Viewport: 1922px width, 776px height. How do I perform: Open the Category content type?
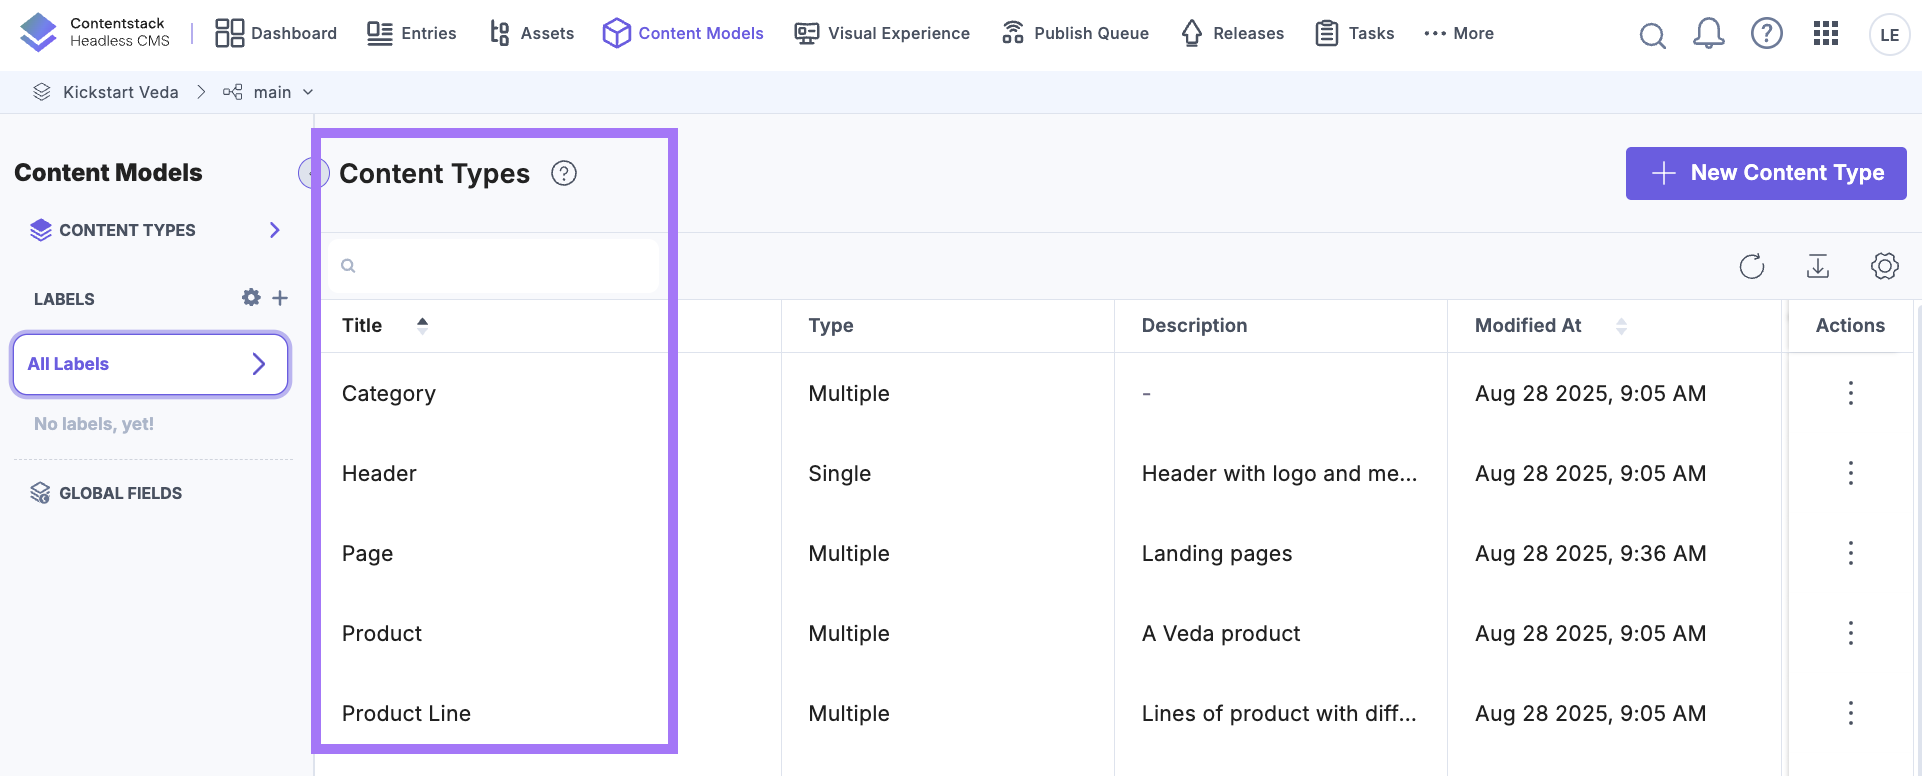click(x=389, y=393)
